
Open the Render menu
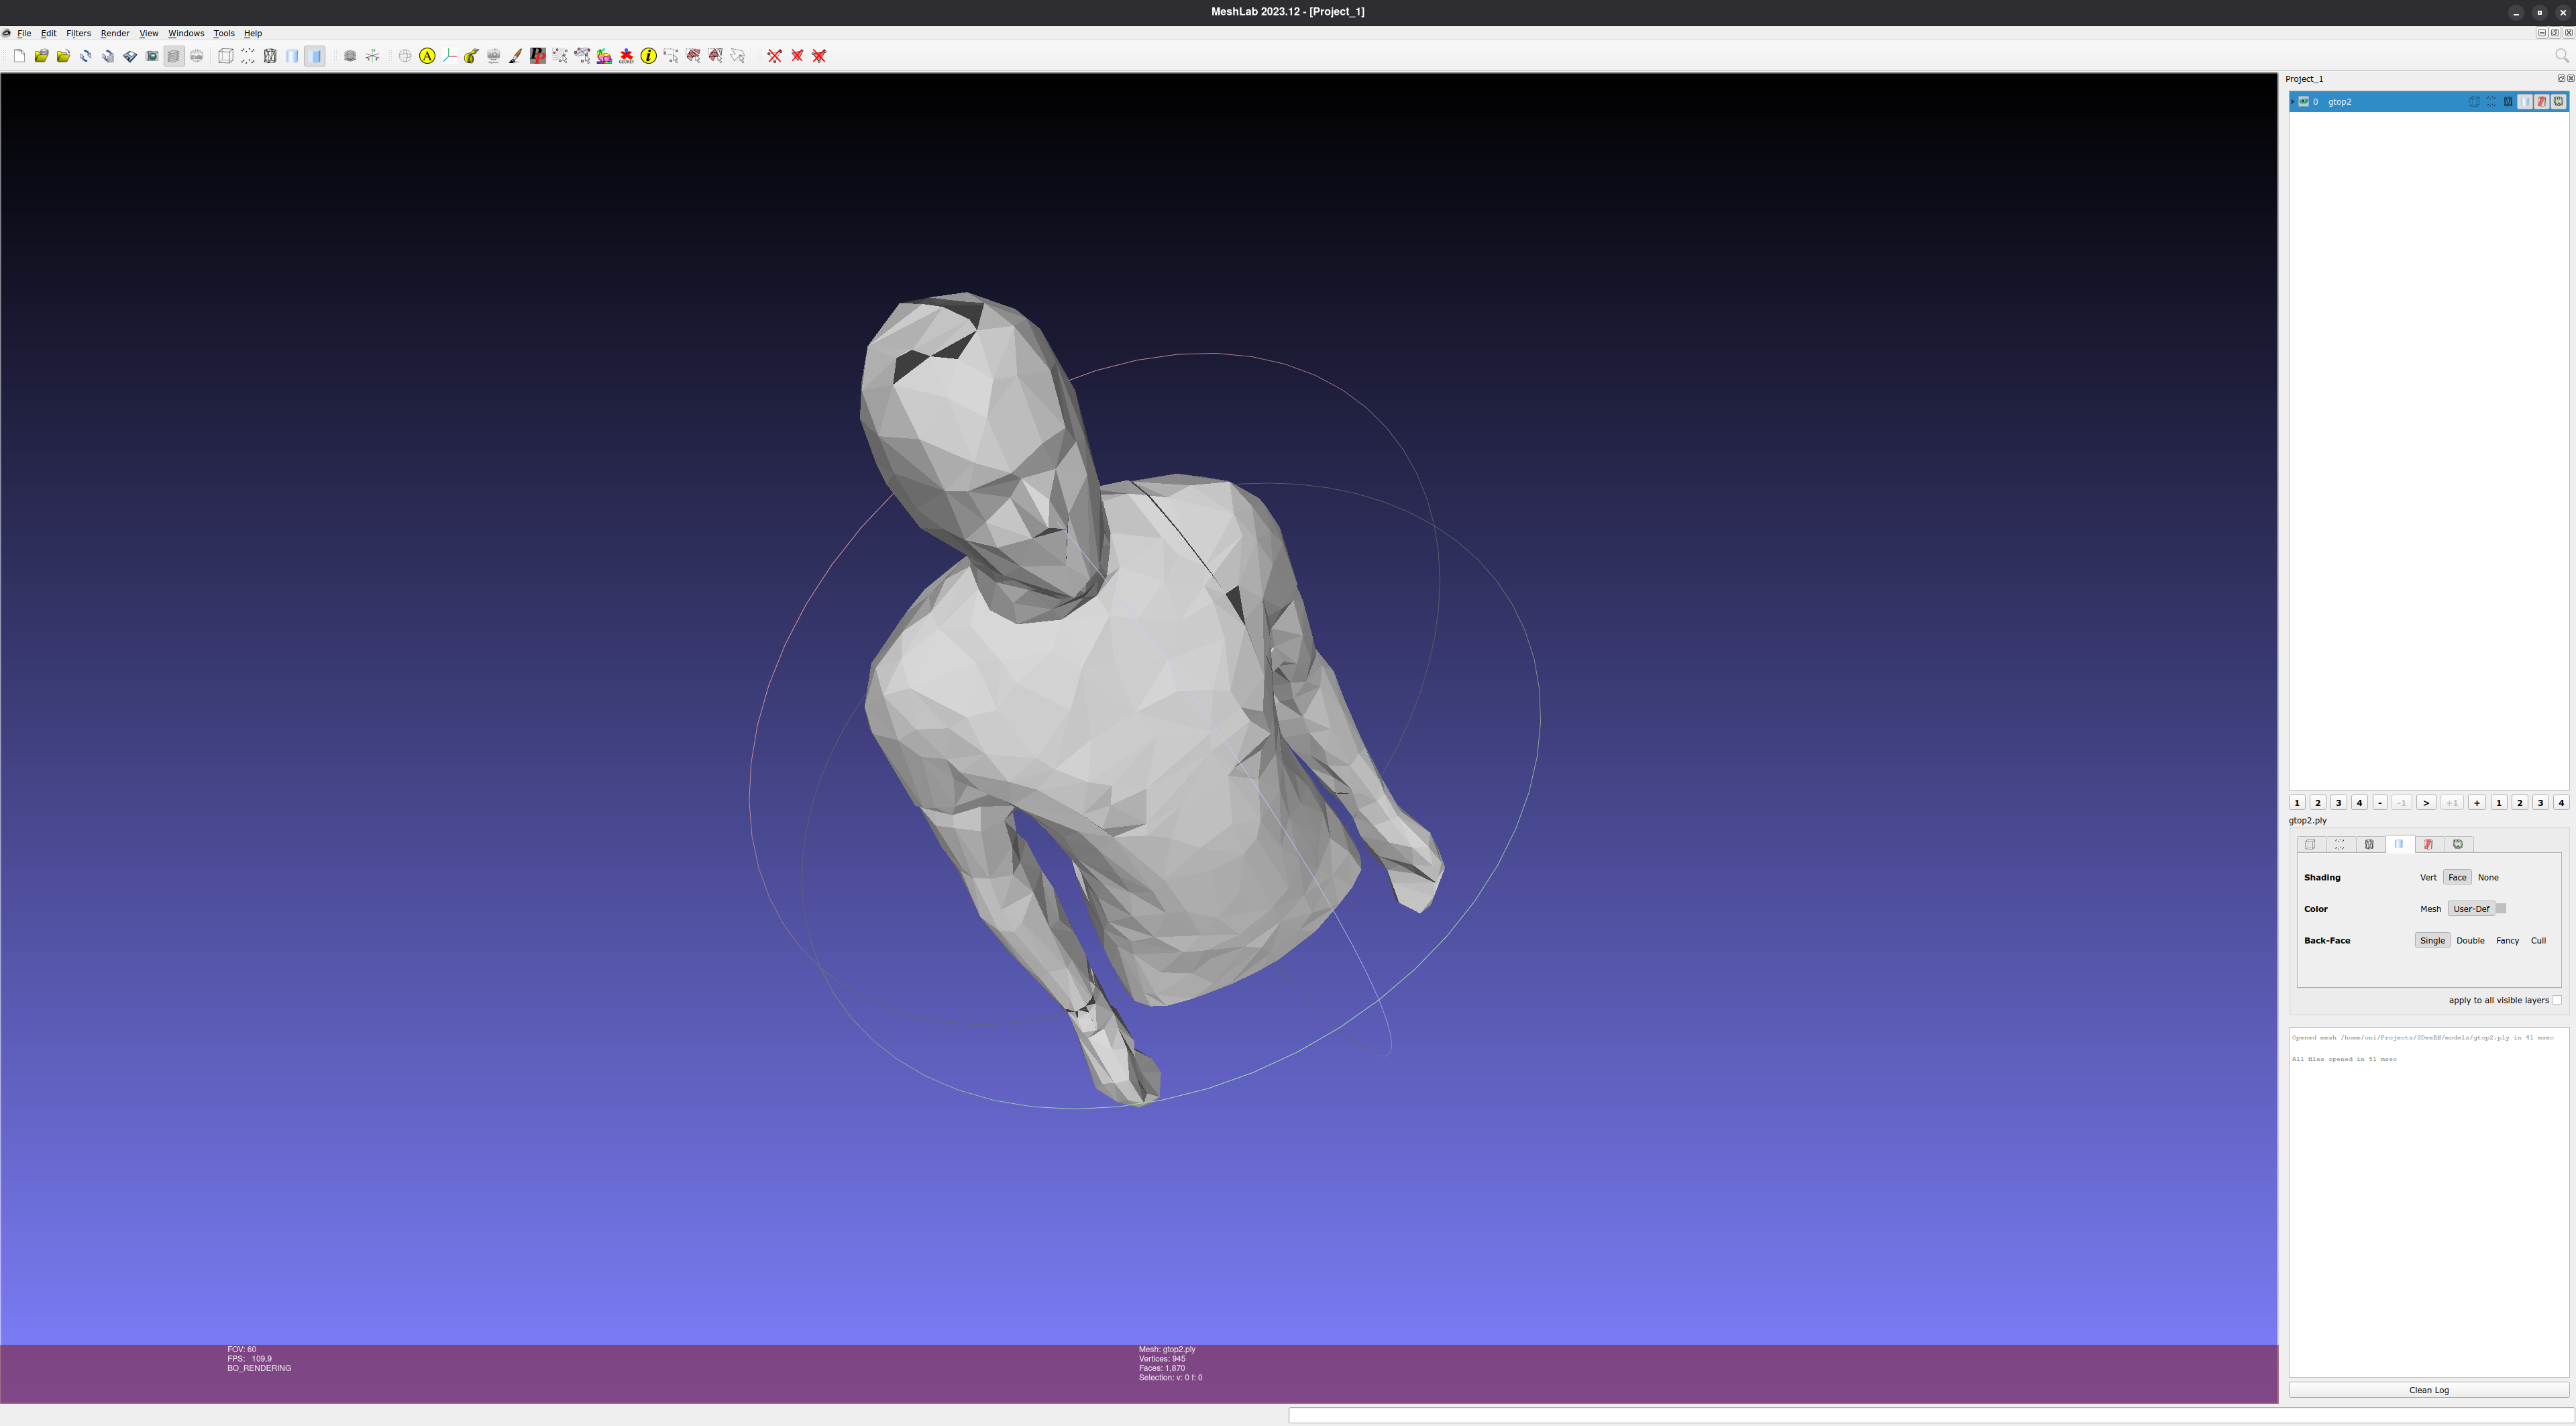(x=115, y=33)
